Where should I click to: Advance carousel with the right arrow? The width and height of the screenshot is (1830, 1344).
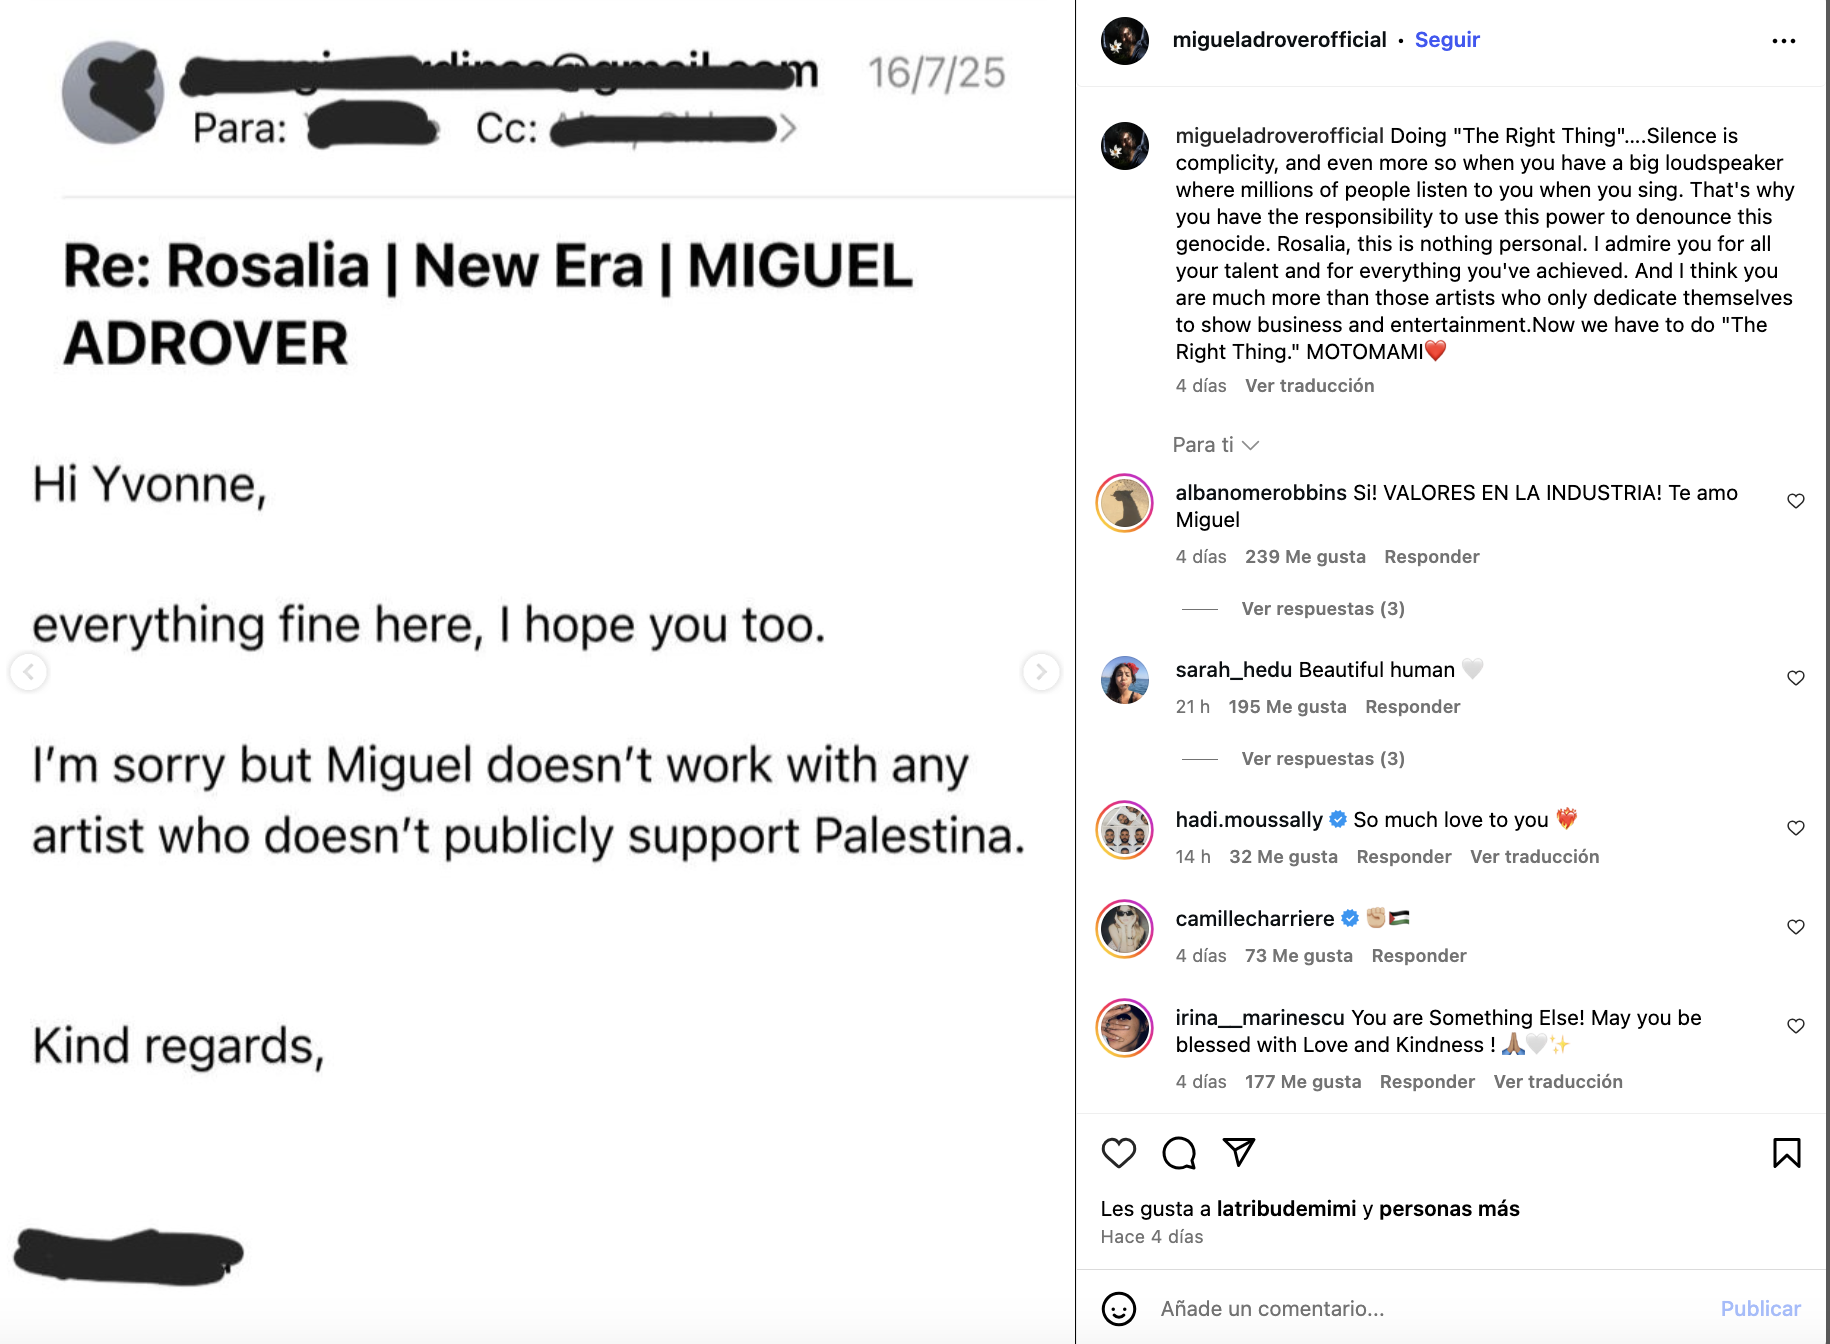[1040, 673]
